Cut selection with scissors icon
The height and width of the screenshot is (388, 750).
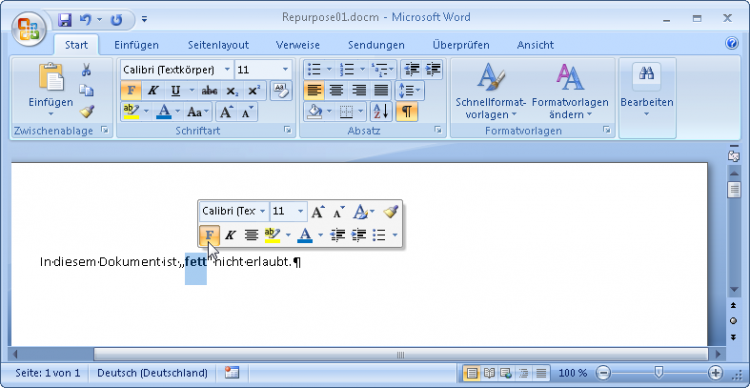click(x=86, y=70)
